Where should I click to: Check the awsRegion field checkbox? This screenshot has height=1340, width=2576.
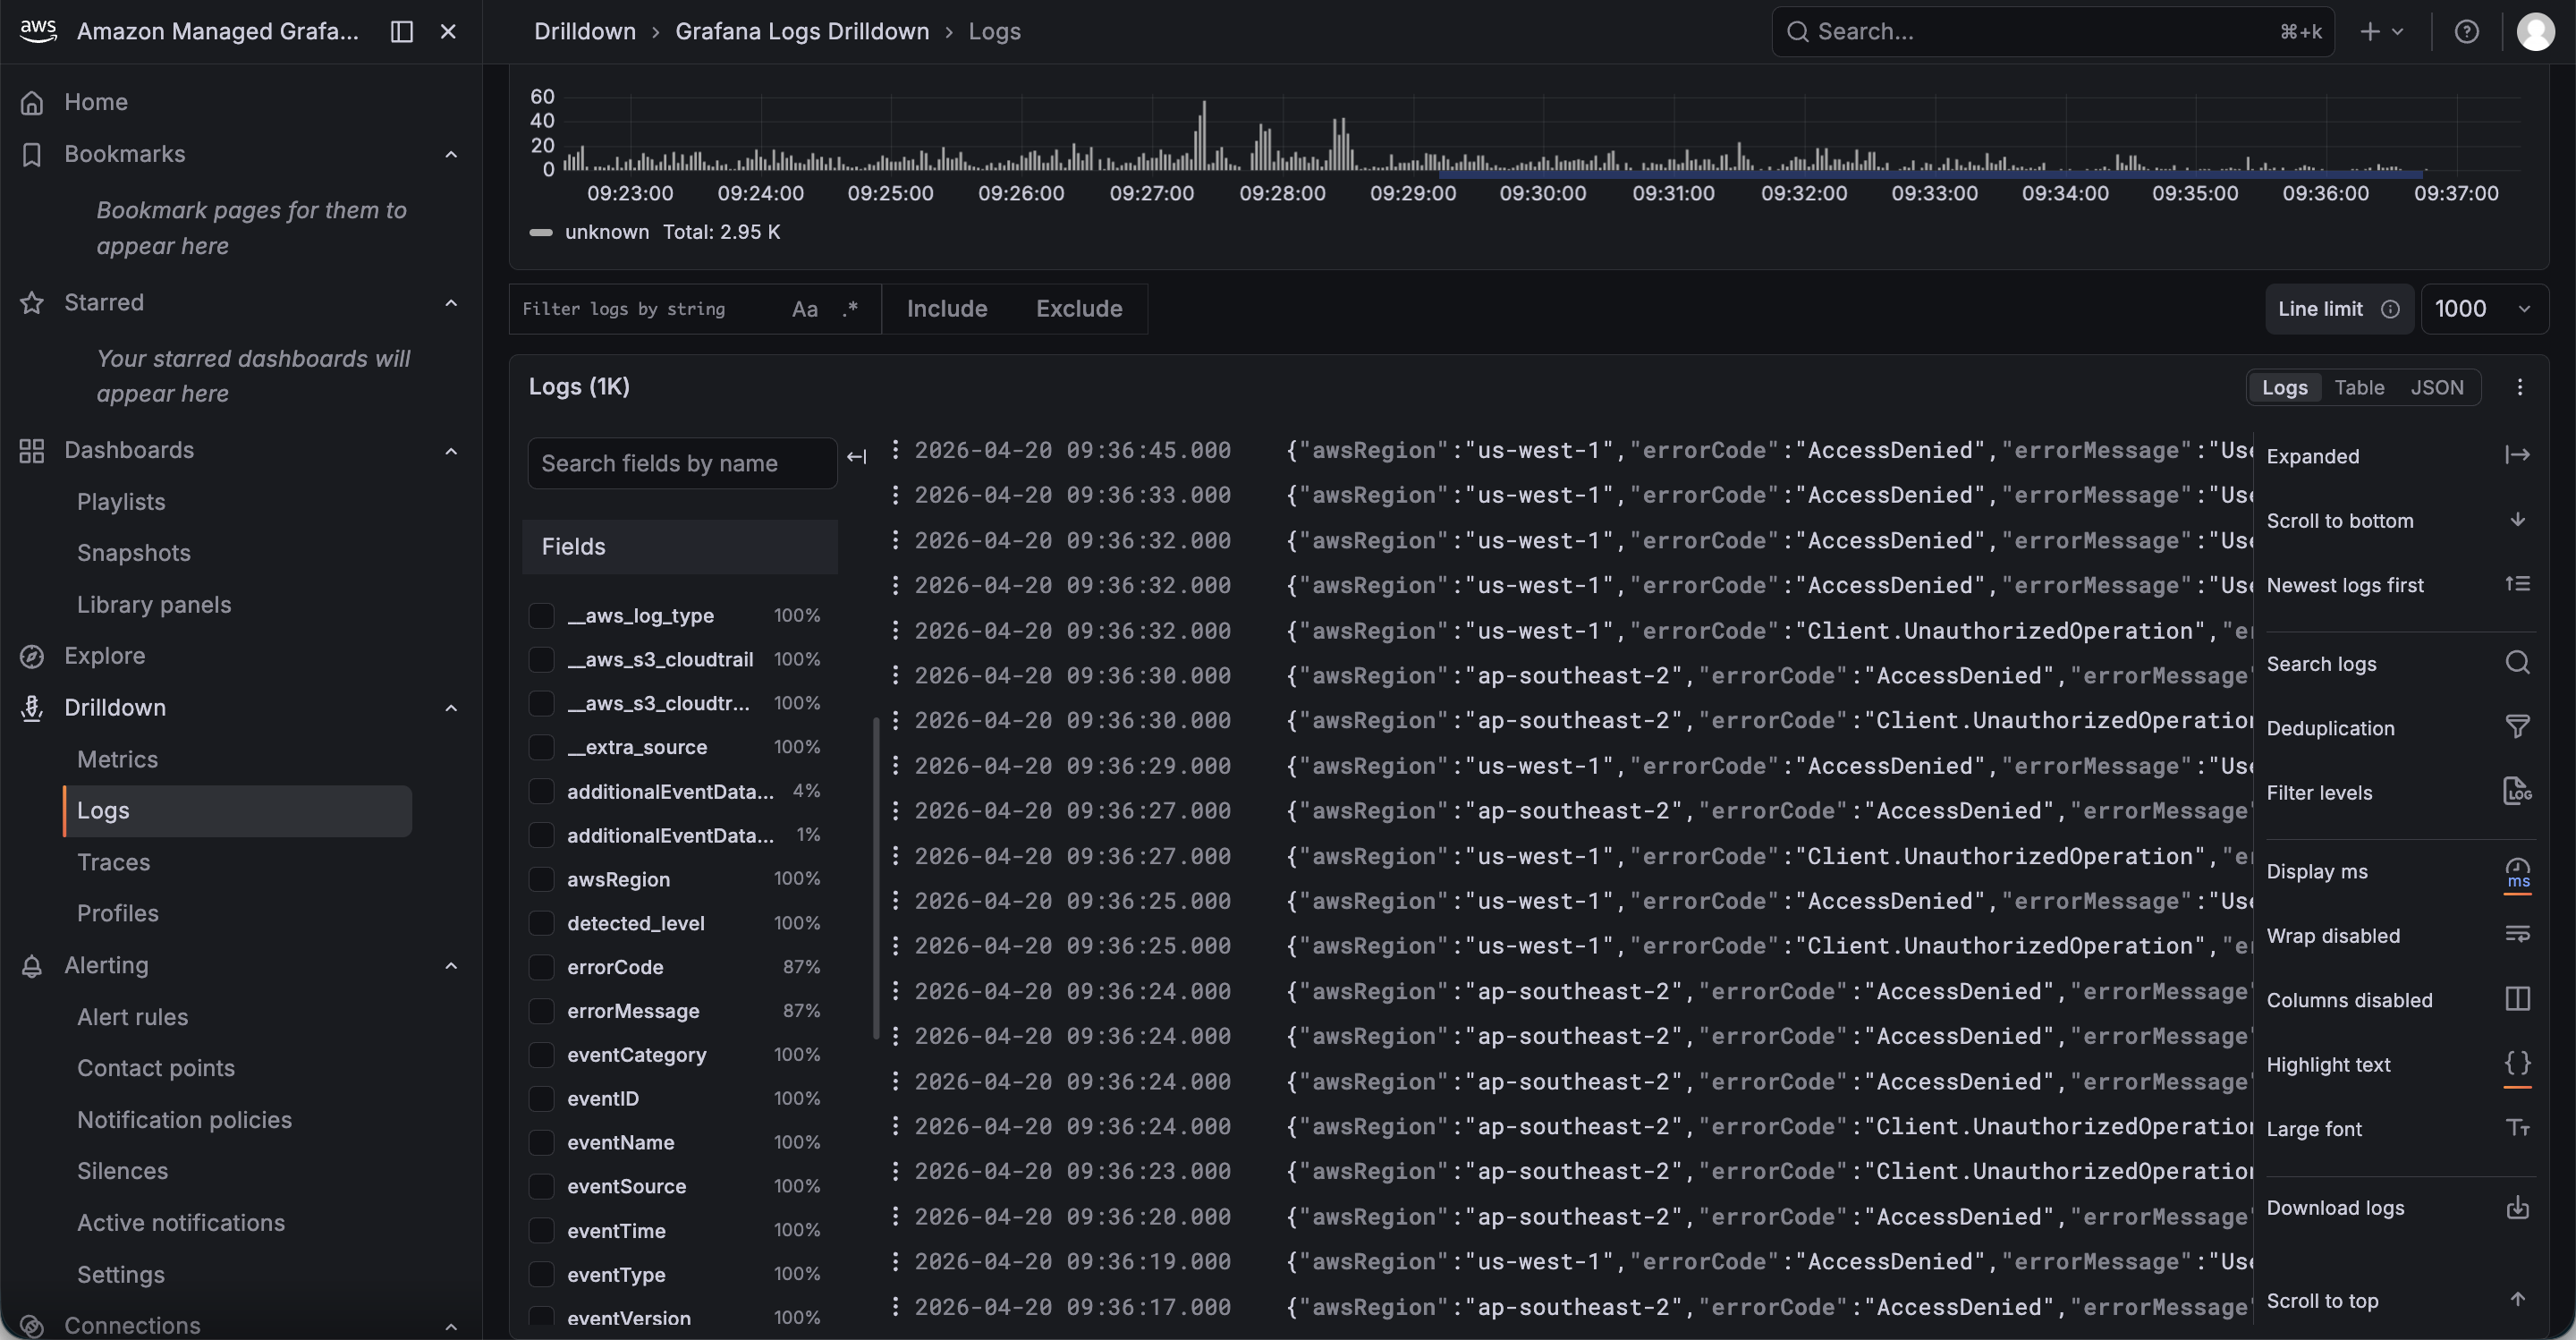coord(541,879)
